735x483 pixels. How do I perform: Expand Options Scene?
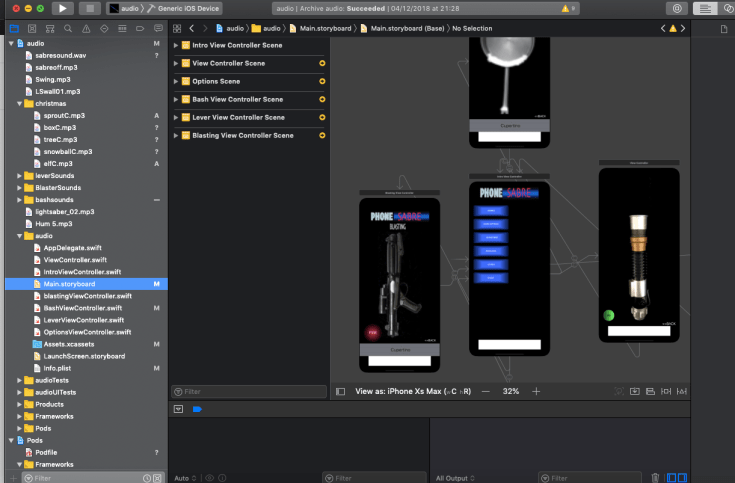pyautogui.click(x=176, y=82)
